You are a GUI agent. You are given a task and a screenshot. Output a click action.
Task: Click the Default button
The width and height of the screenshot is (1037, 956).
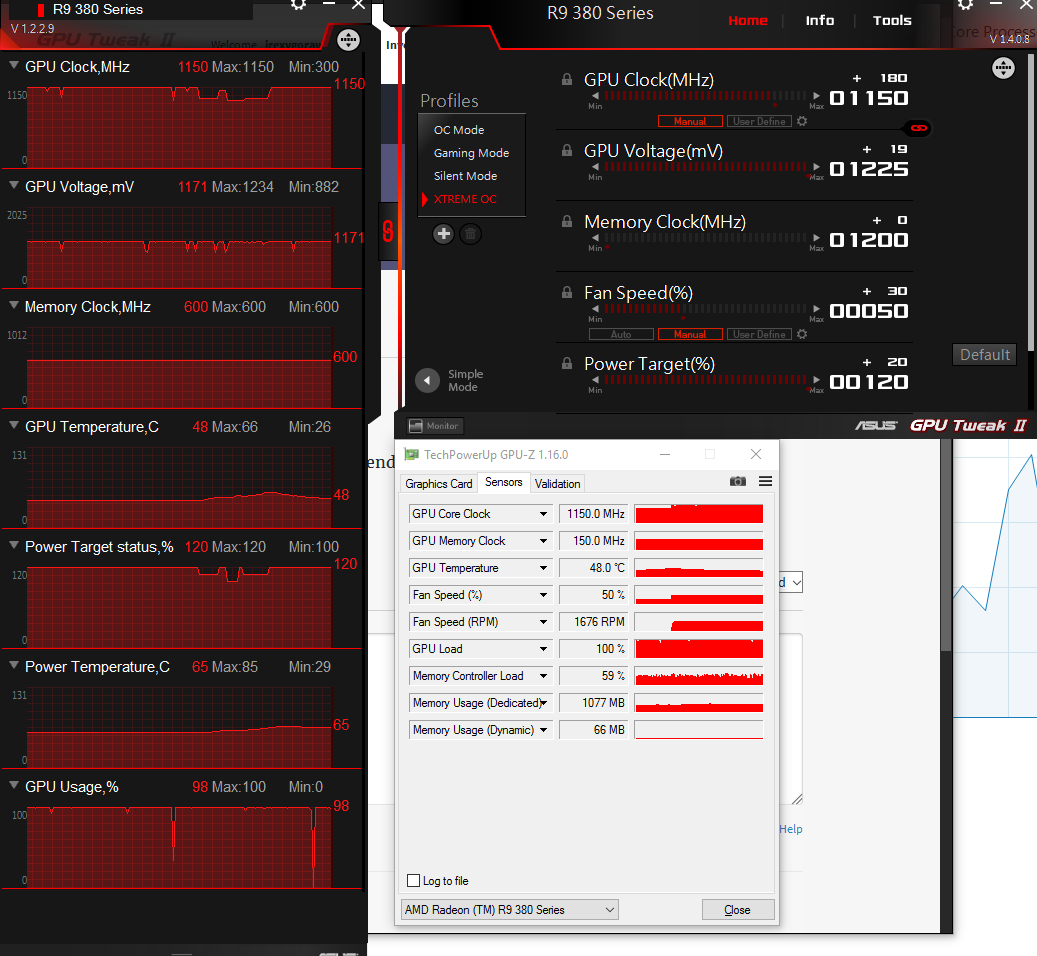click(x=984, y=355)
